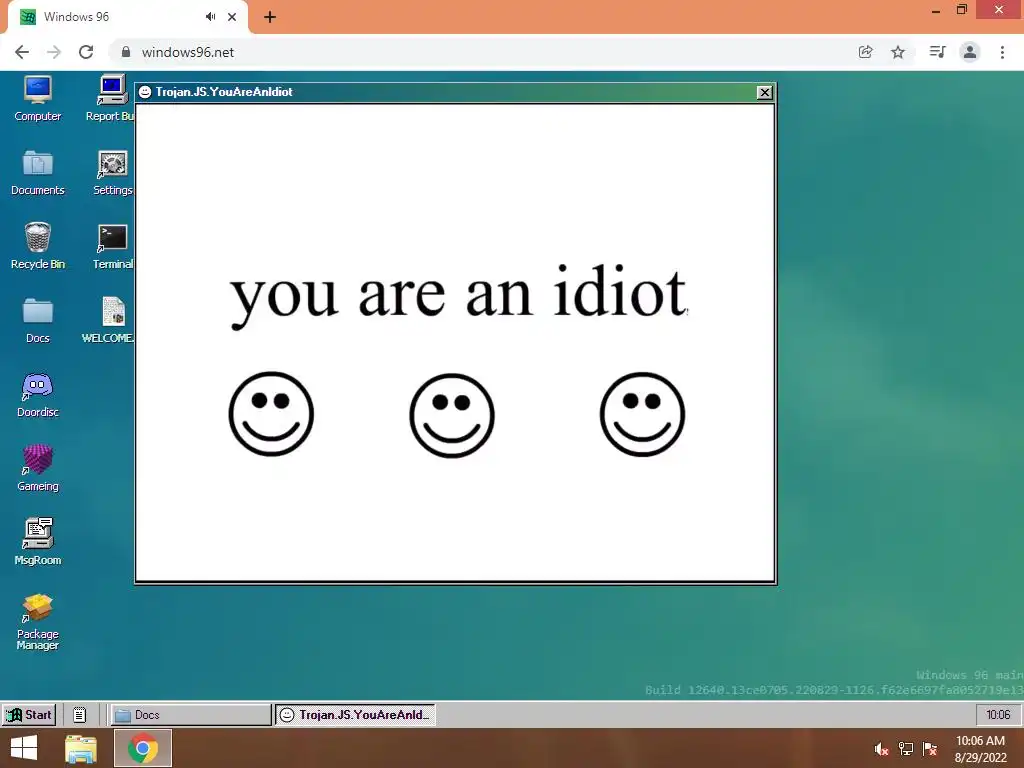Click the Chrome icon in host taskbar
Image resolution: width=1024 pixels, height=768 pixels.
[x=143, y=748]
